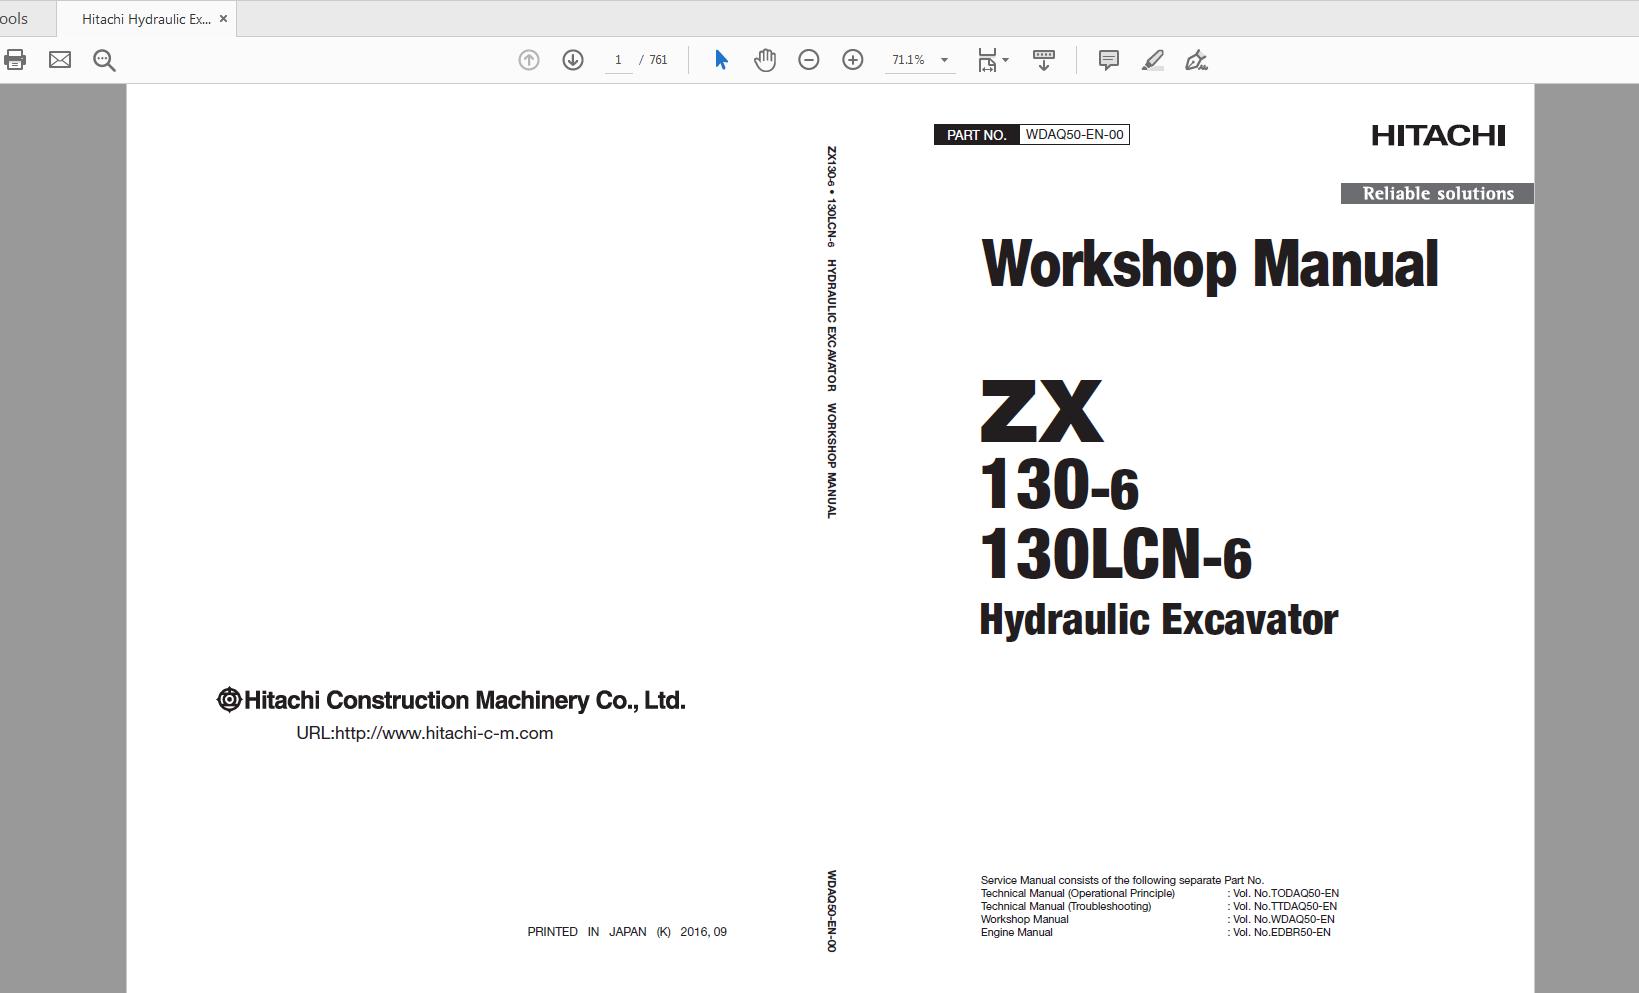Click 'Vol. No.EDBR50-EN' text
The image size is (1639, 993).
coord(1282,933)
